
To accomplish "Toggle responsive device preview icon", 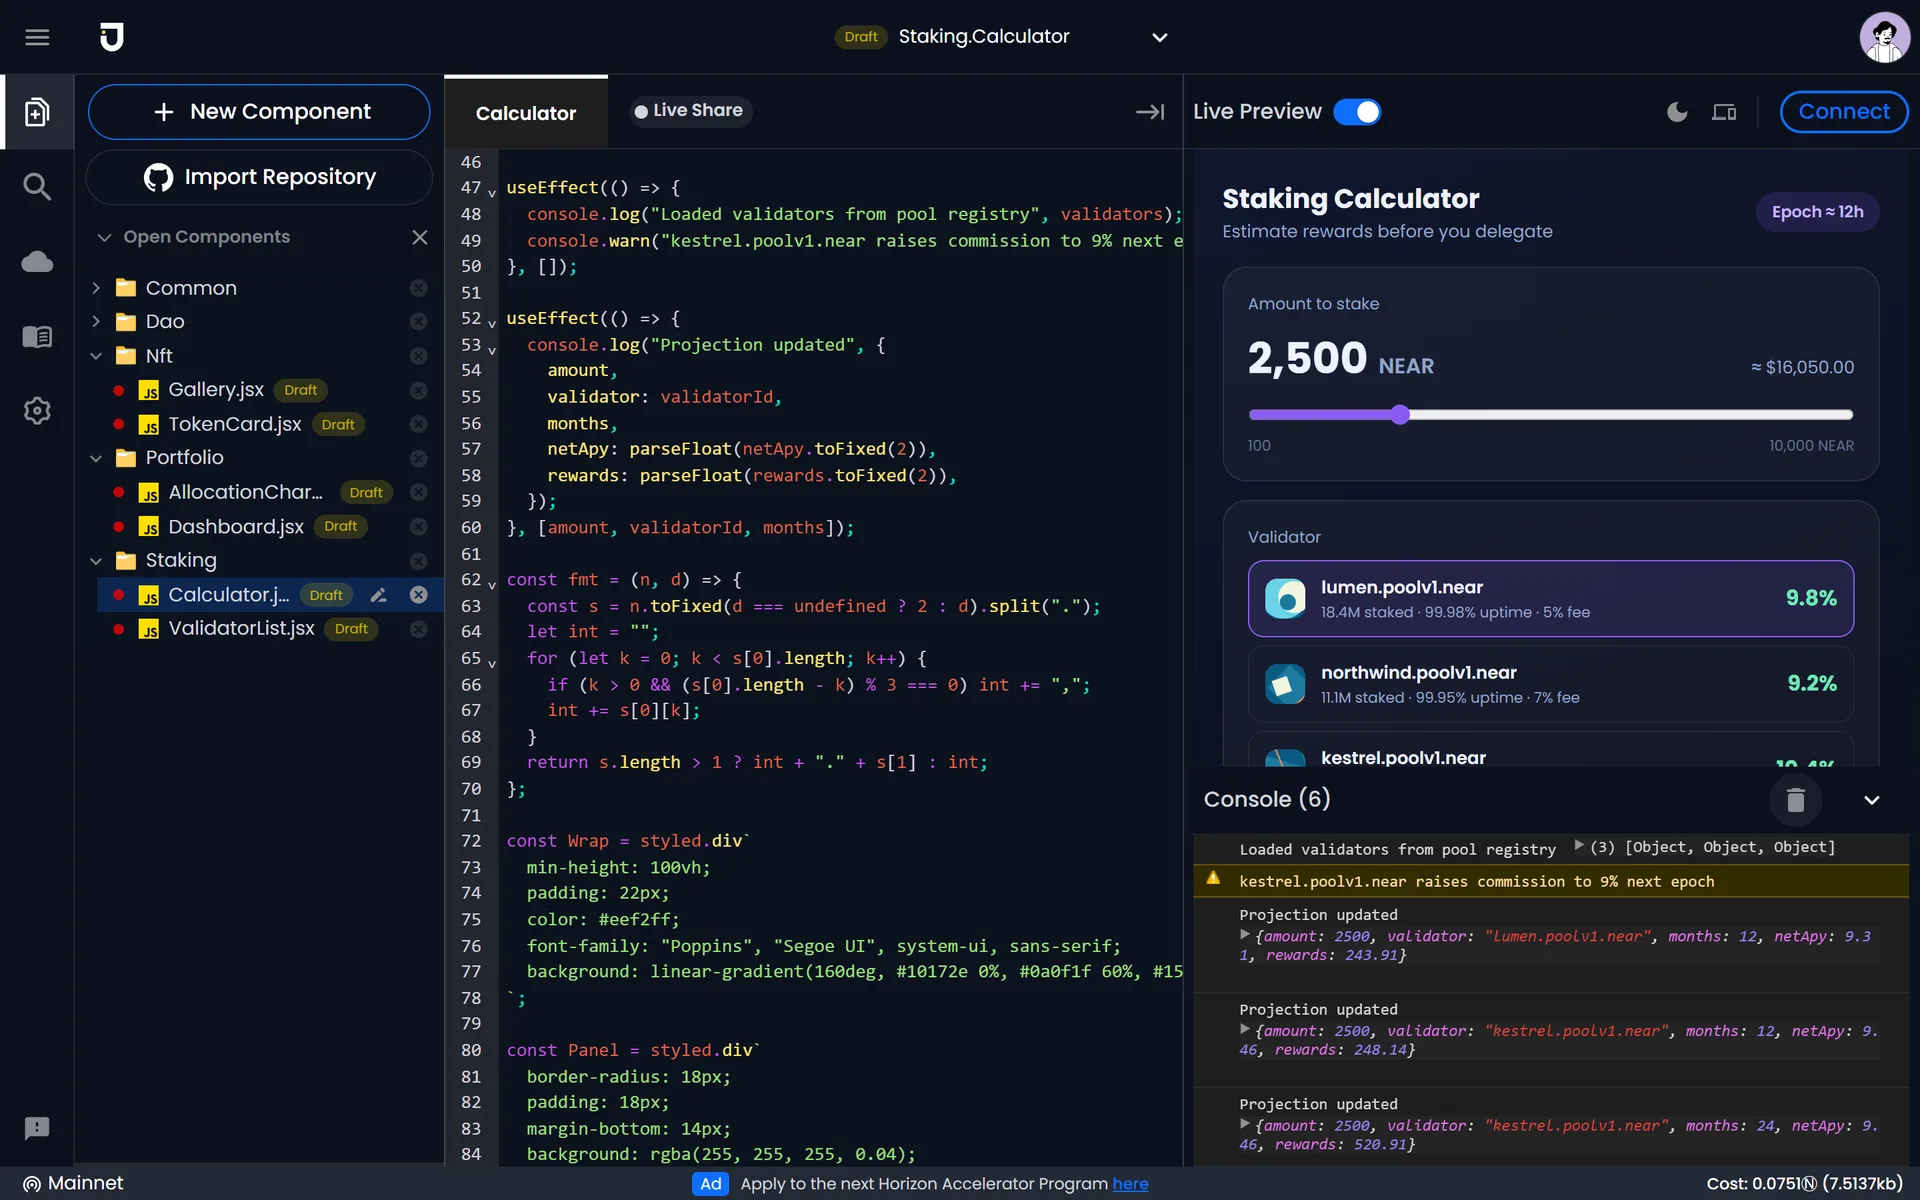I will click(x=1724, y=112).
